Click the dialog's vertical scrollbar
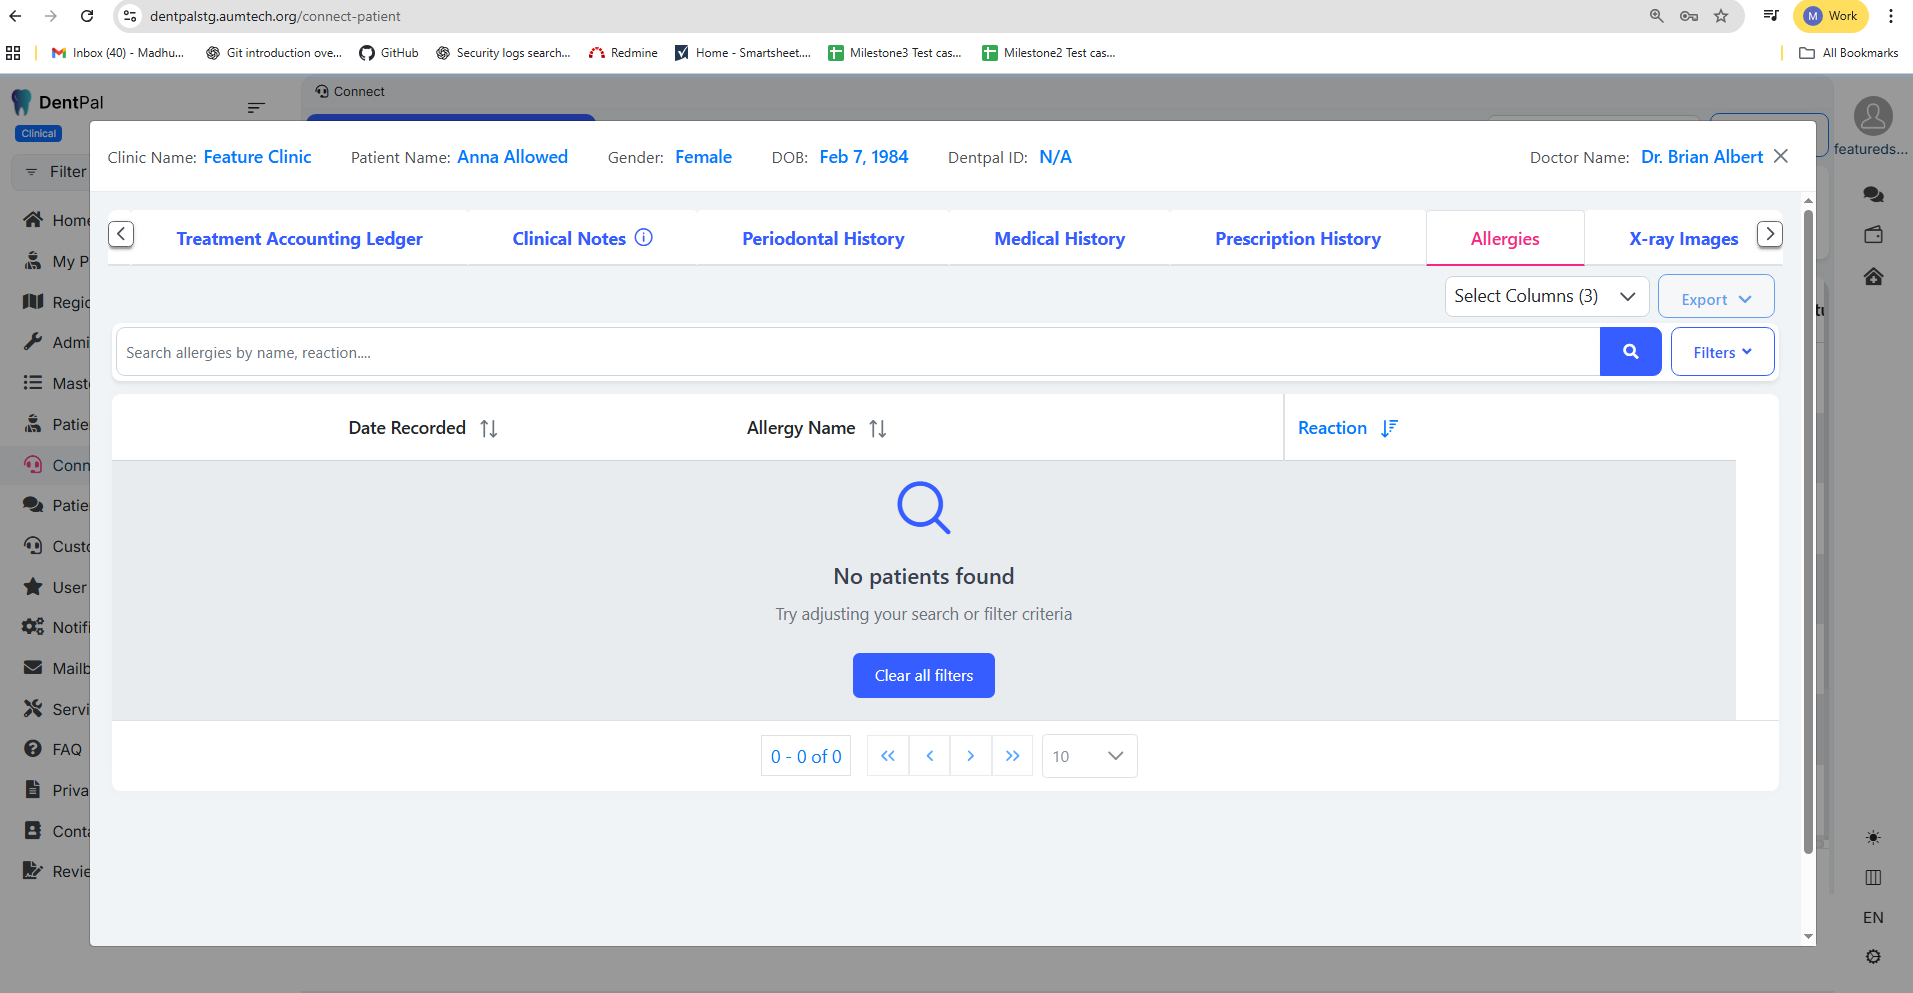The width and height of the screenshot is (1913, 993). point(1807,530)
